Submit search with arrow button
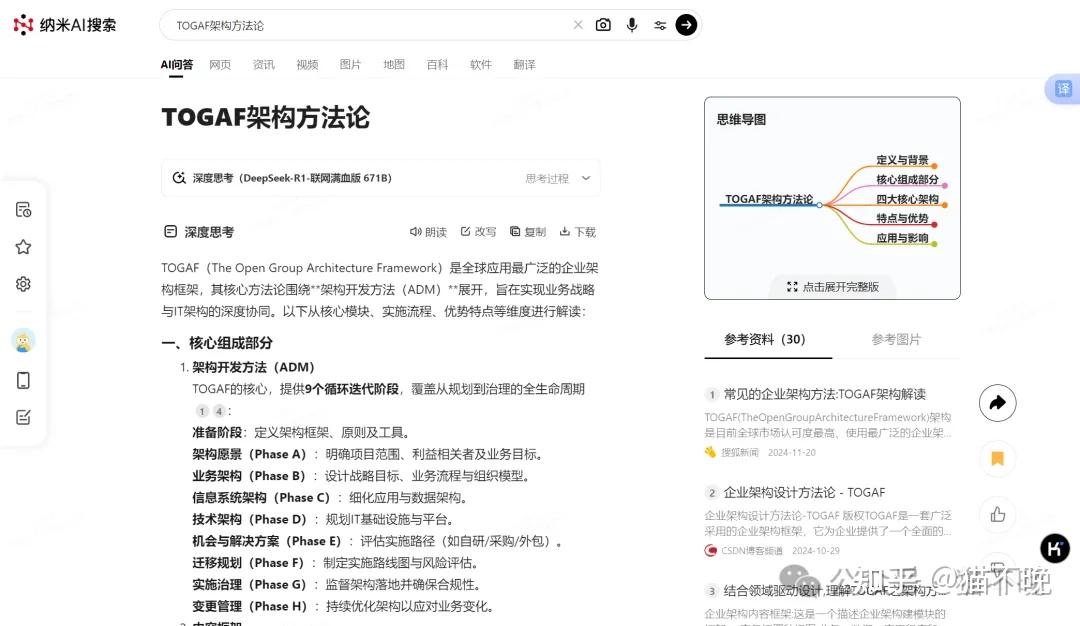 [686, 25]
